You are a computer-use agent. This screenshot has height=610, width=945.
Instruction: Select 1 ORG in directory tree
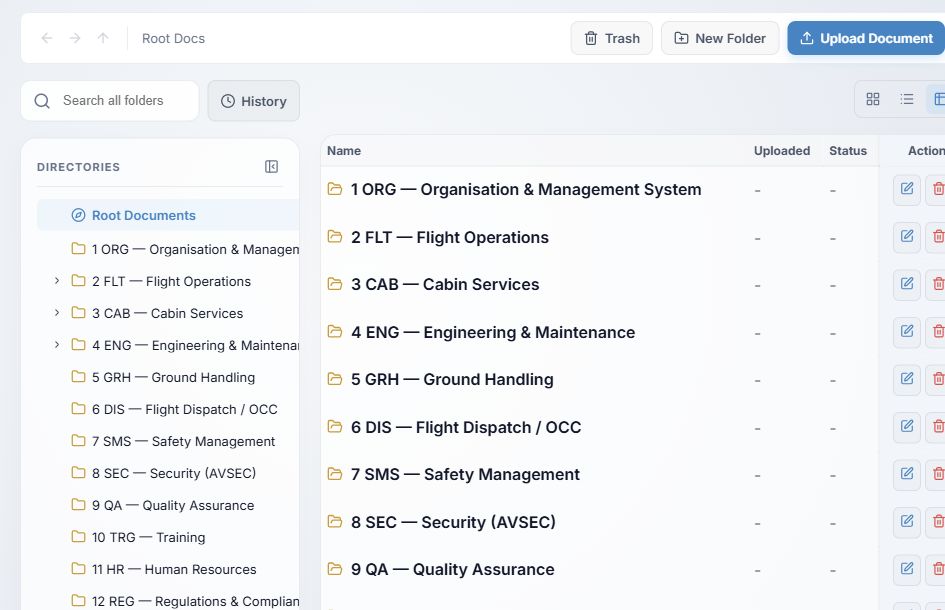click(184, 249)
